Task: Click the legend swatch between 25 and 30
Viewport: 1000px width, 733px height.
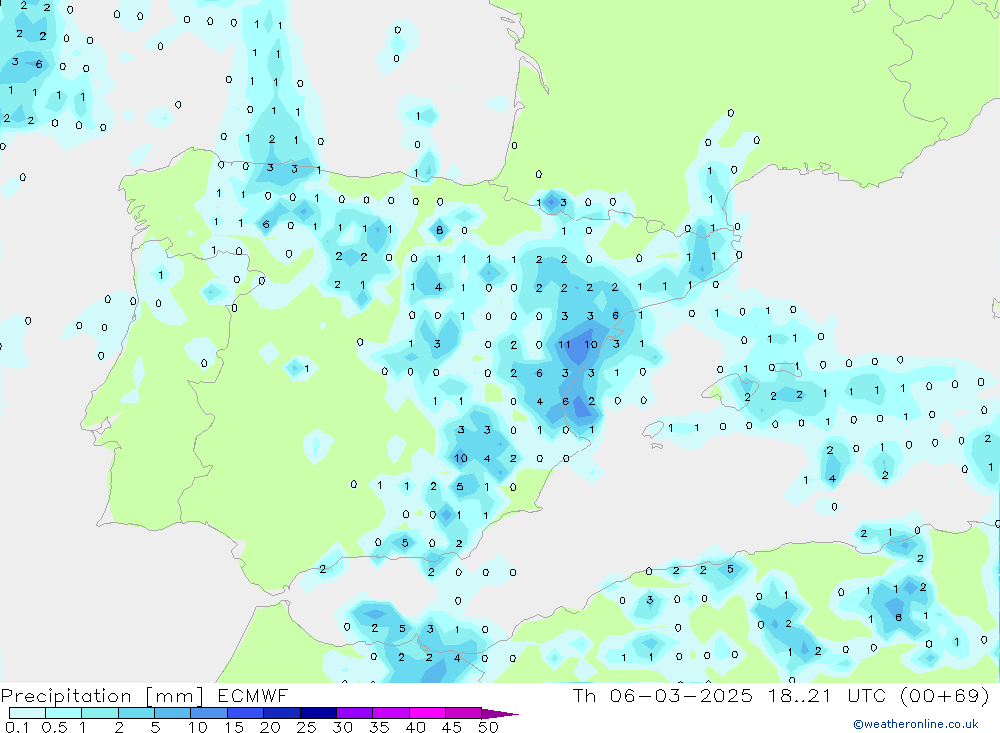Action: [x=318, y=713]
